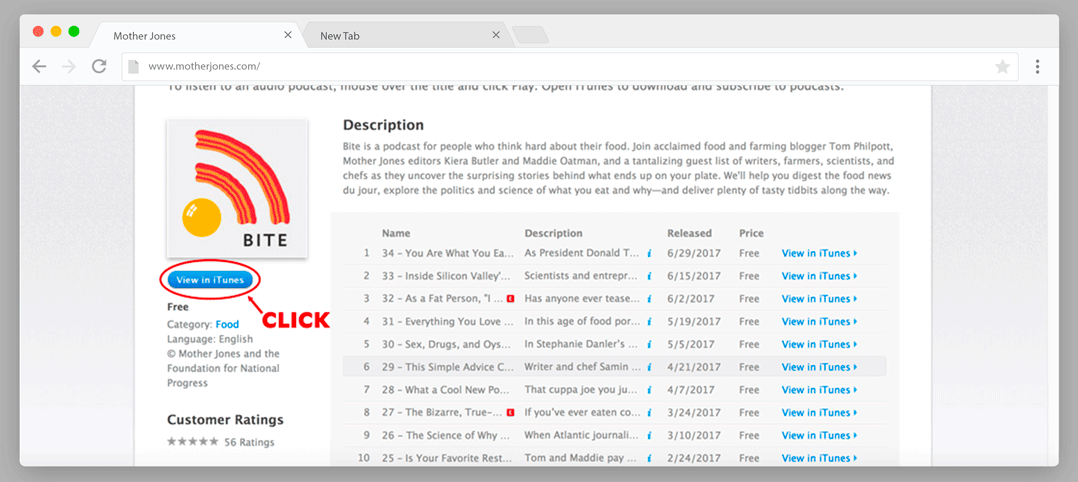This screenshot has width=1078, height=482.
Task: Select the Mother Jones tab
Action: [x=180, y=36]
